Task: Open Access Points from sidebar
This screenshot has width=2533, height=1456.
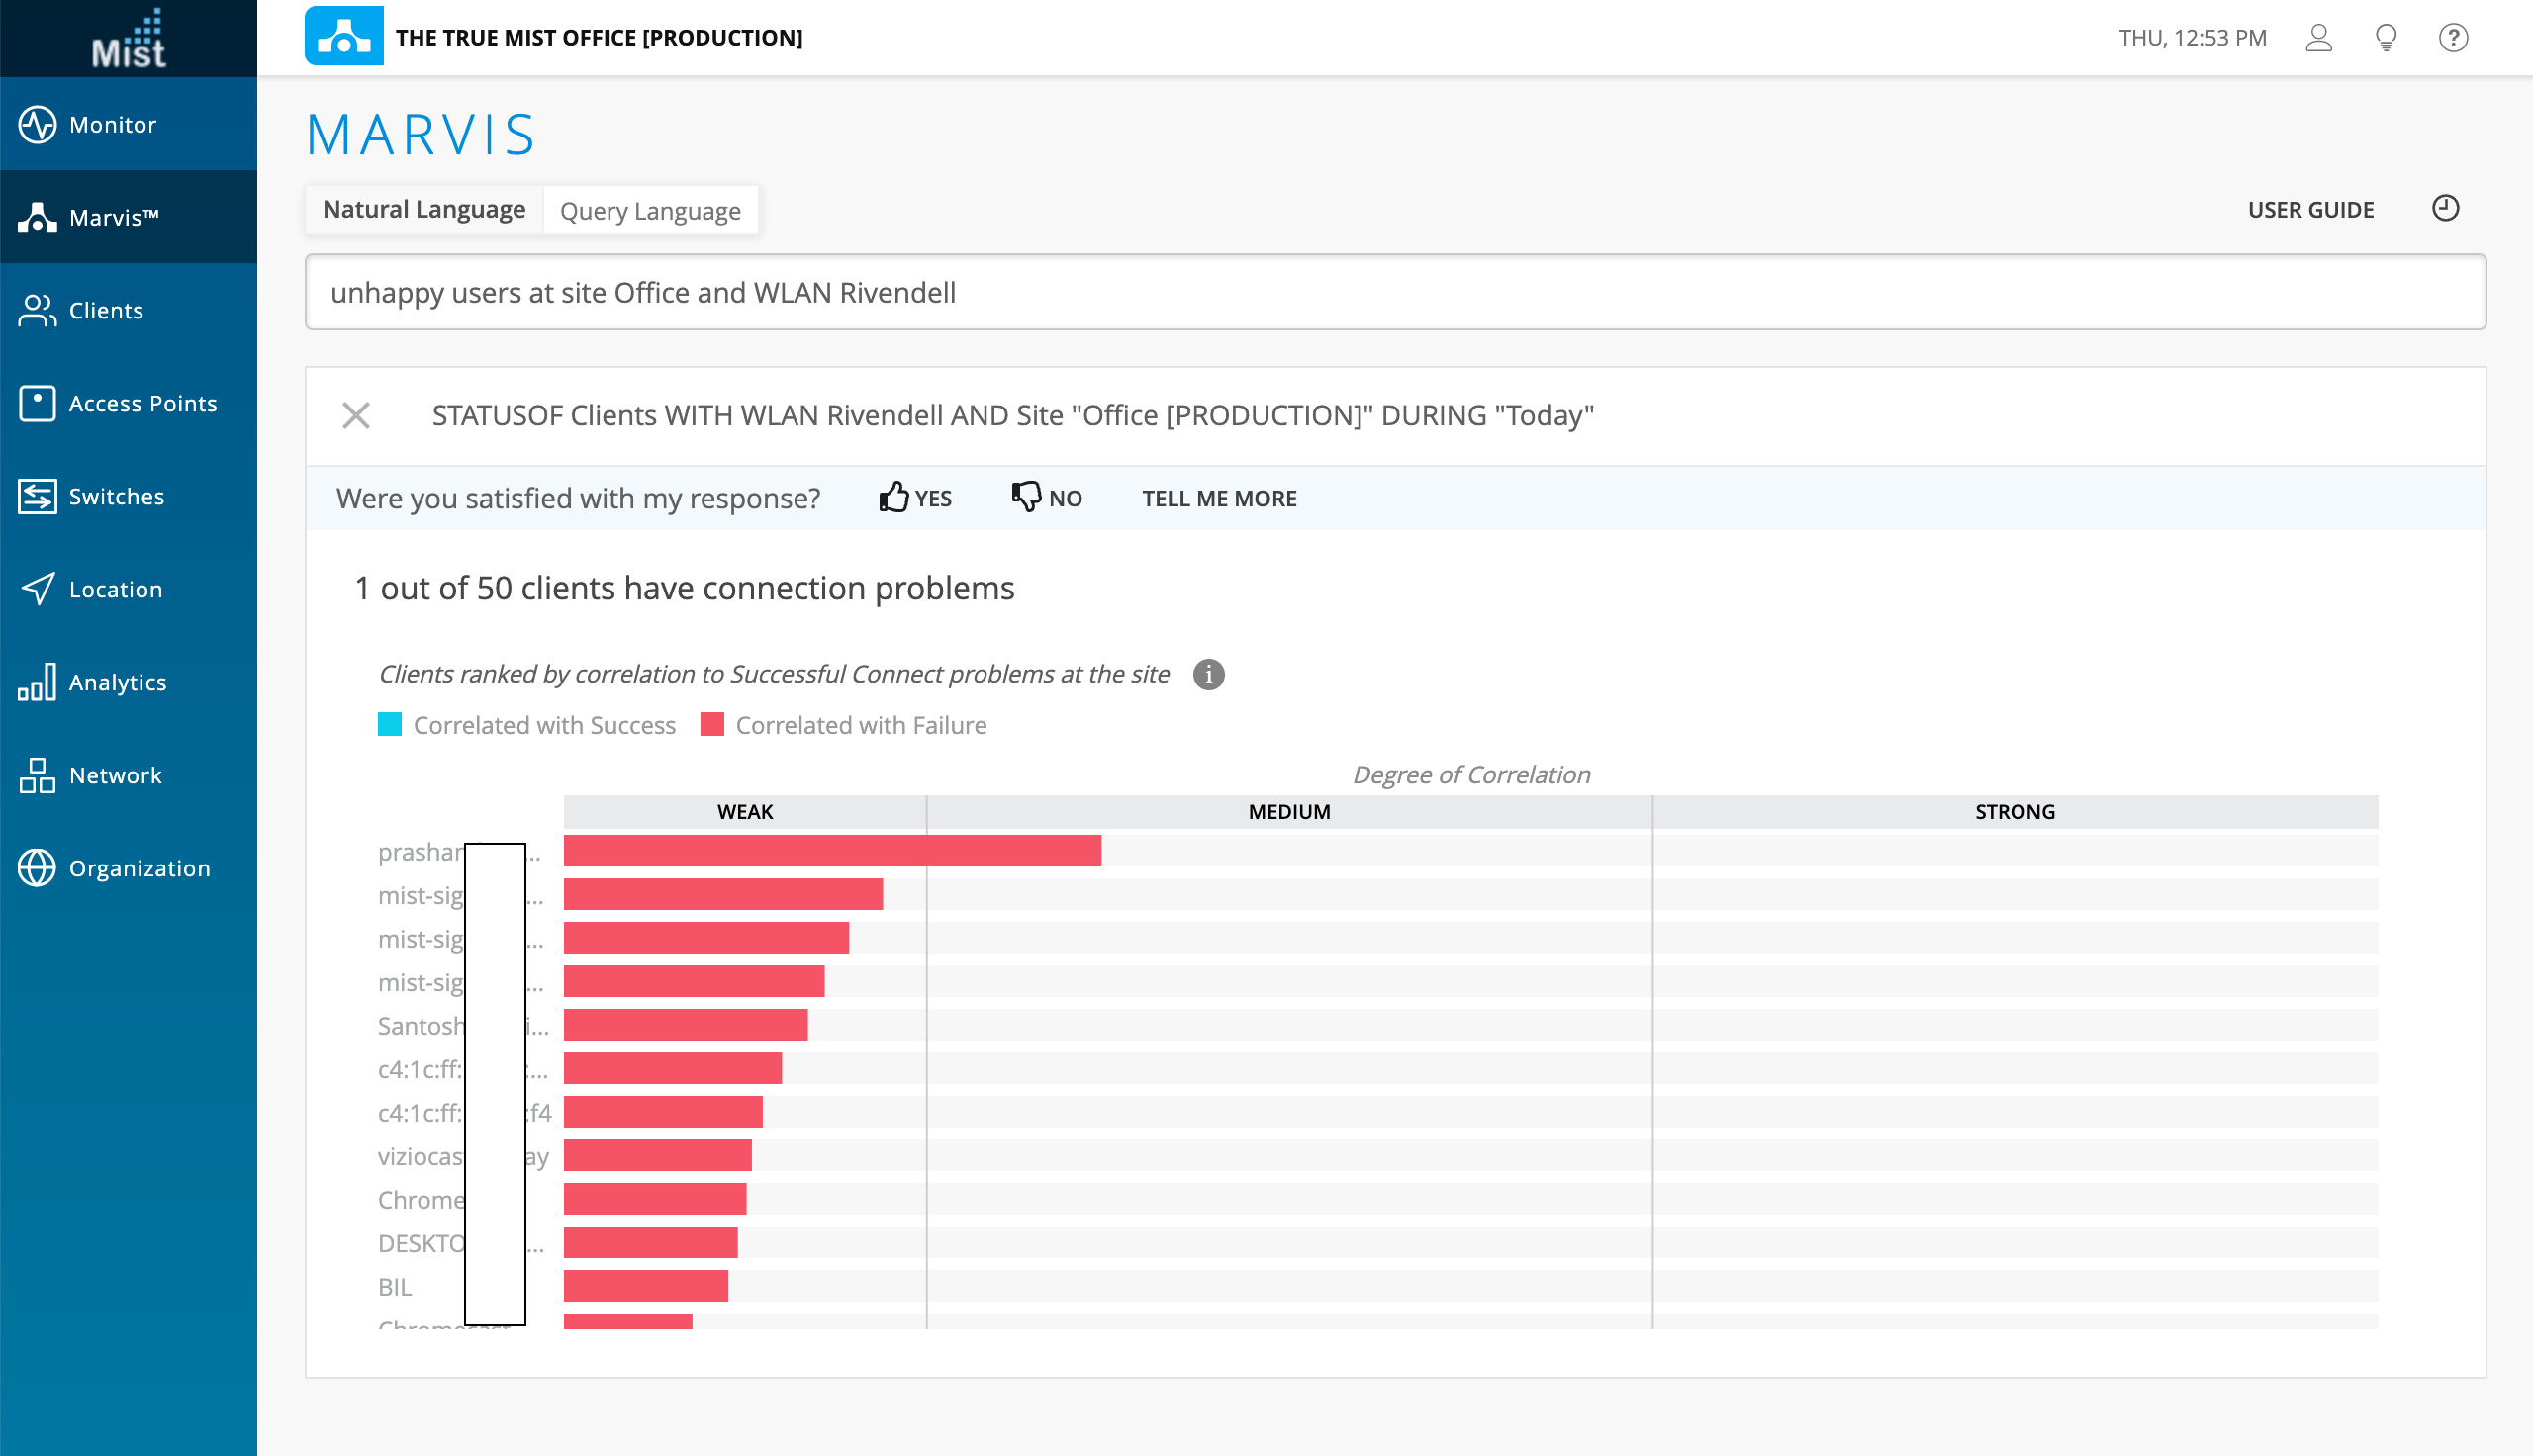Action: [x=142, y=403]
